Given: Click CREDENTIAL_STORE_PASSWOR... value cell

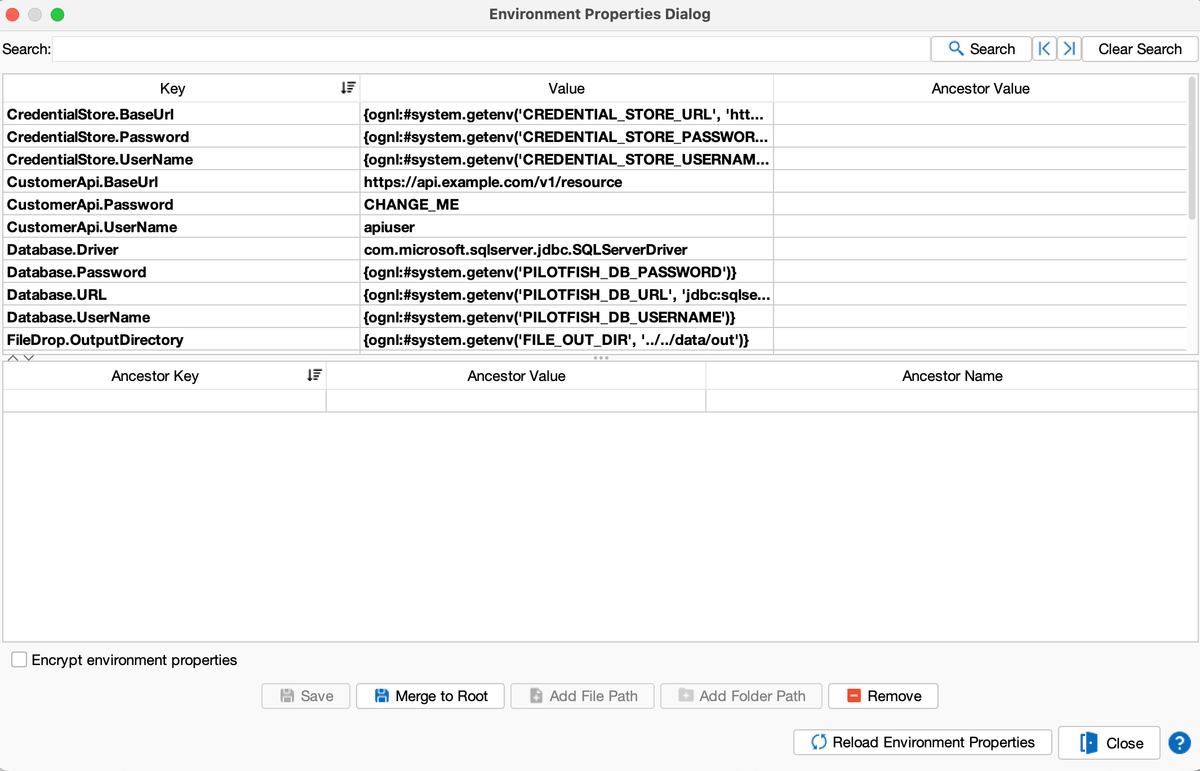Looking at the screenshot, I should pyautogui.click(x=566, y=137).
